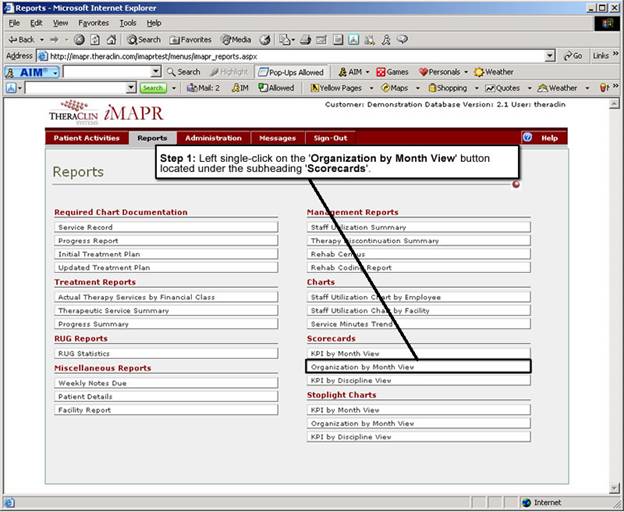
Task: Click the Go button beside the address bar
Action: tap(573, 56)
